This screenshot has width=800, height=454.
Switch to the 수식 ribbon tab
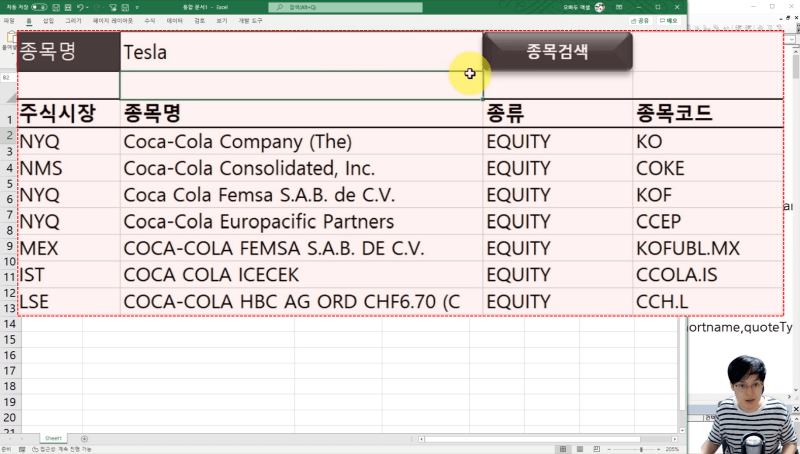click(149, 20)
